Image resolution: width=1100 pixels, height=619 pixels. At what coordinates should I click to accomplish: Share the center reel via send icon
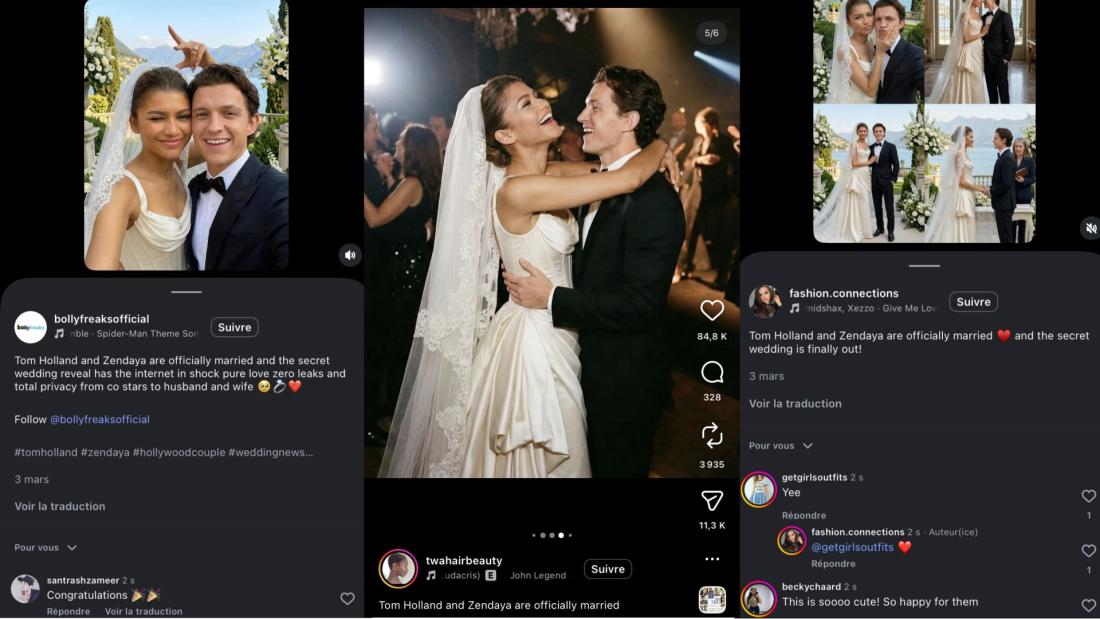click(x=712, y=500)
